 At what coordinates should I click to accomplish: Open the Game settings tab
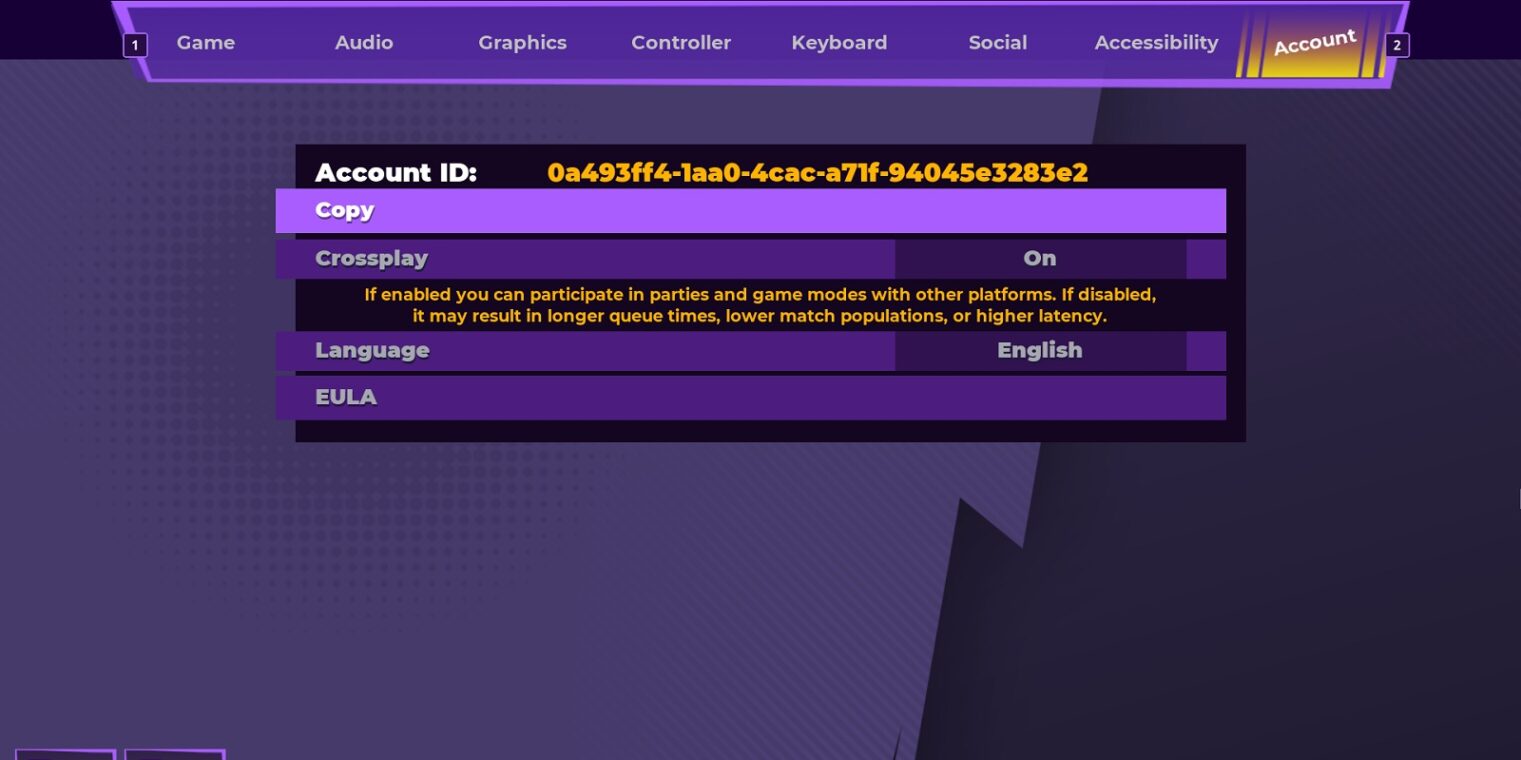(x=205, y=43)
